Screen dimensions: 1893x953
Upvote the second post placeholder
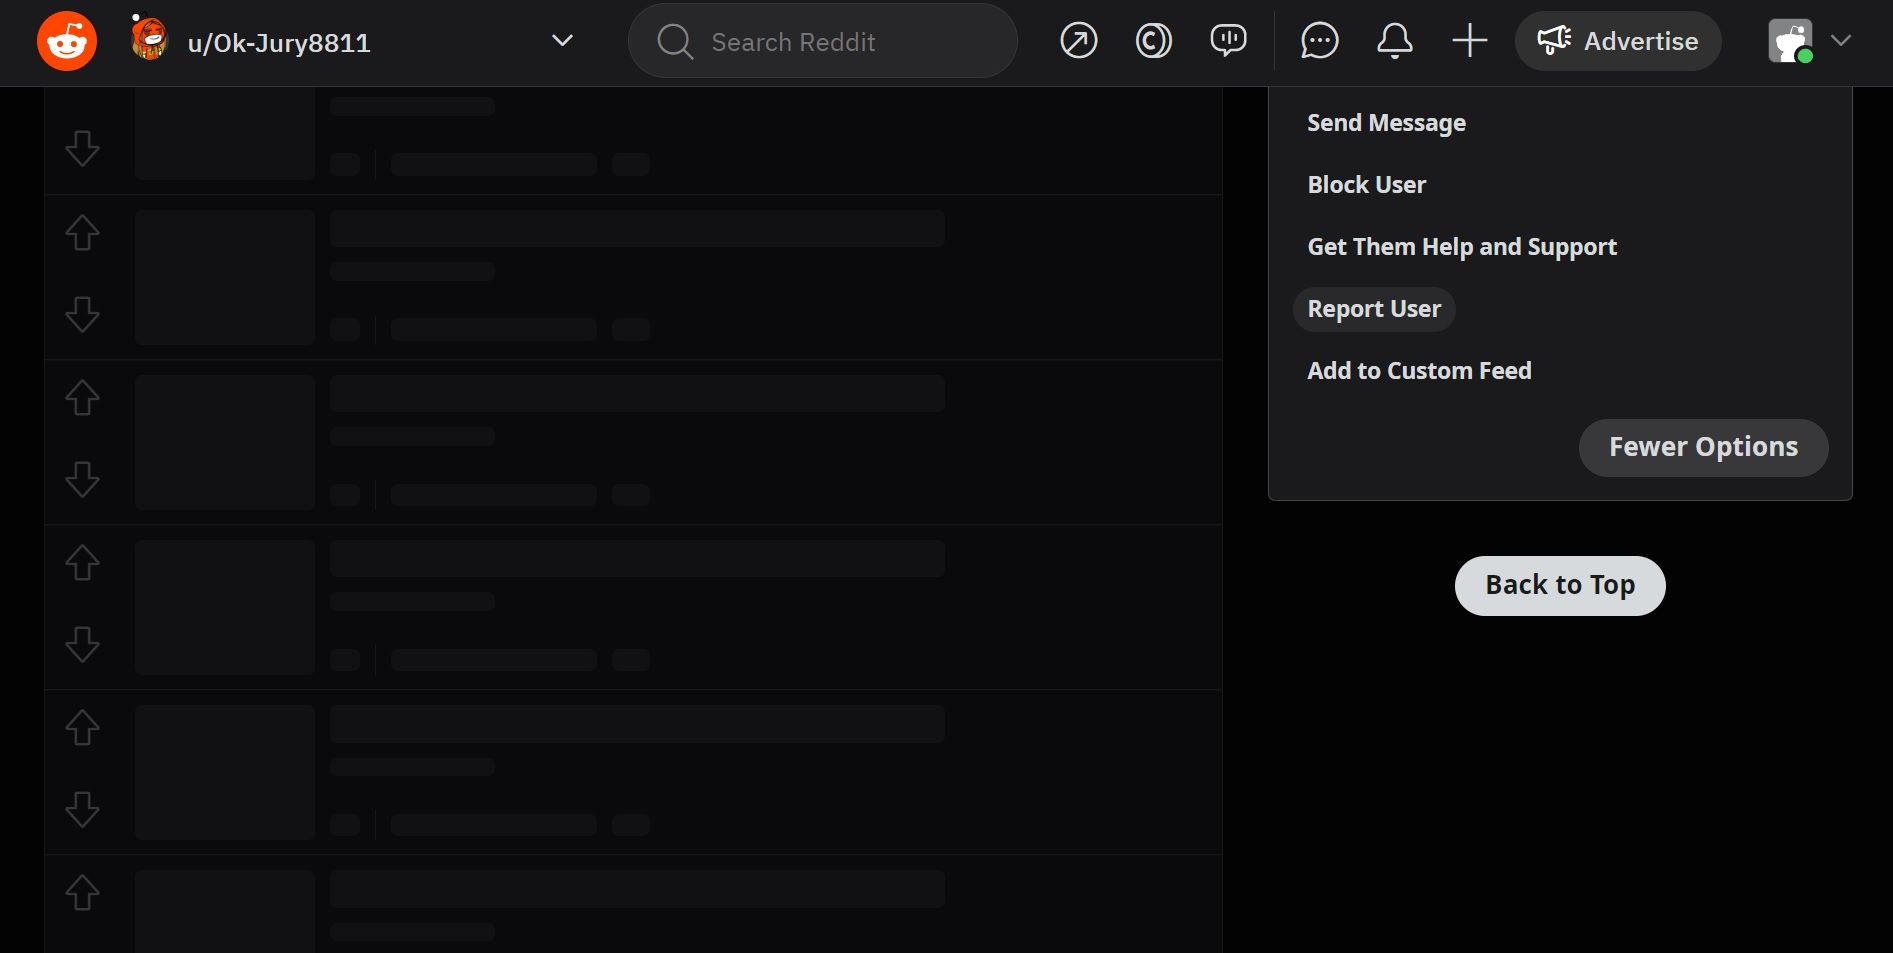(82, 233)
